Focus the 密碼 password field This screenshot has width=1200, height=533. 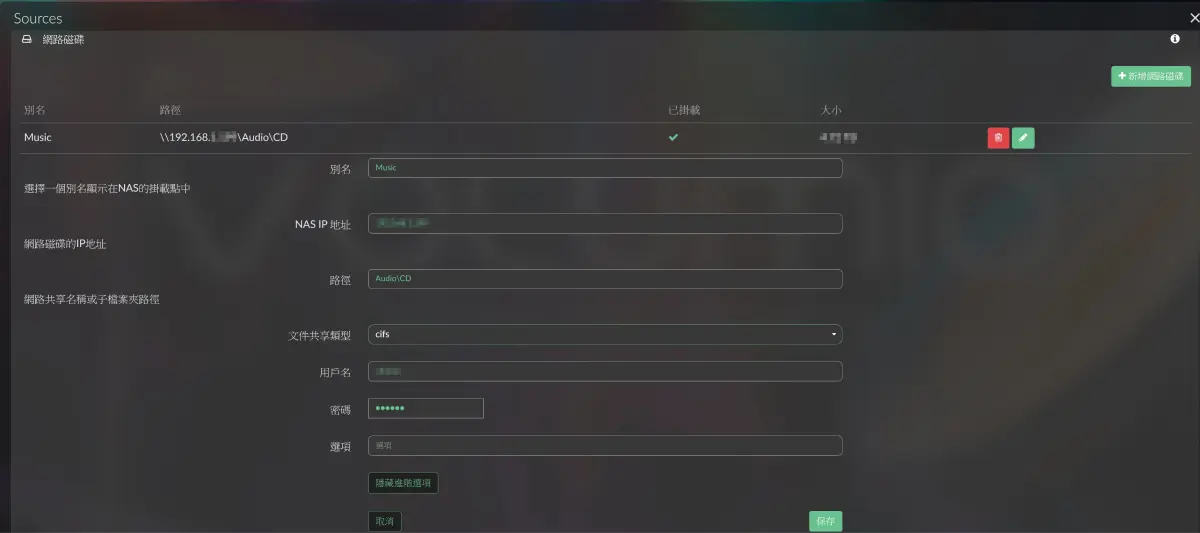(426, 408)
